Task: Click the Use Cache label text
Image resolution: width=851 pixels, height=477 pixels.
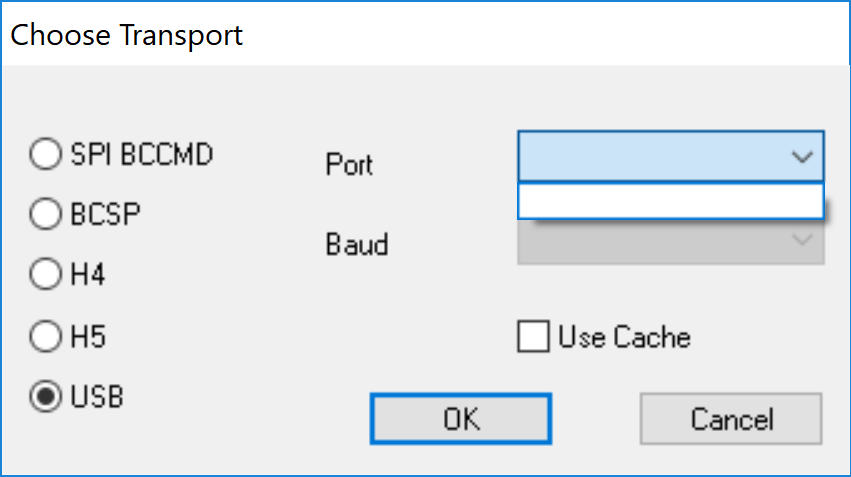Action: coord(624,337)
